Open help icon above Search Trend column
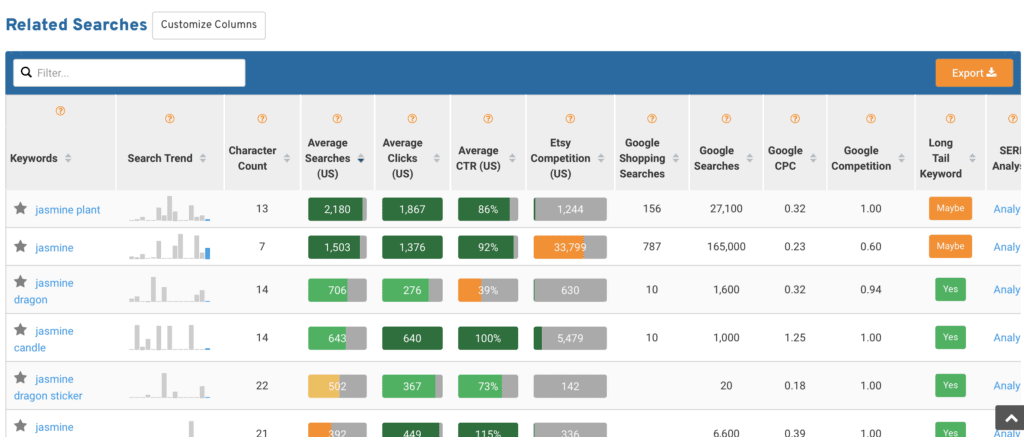 pos(169,119)
